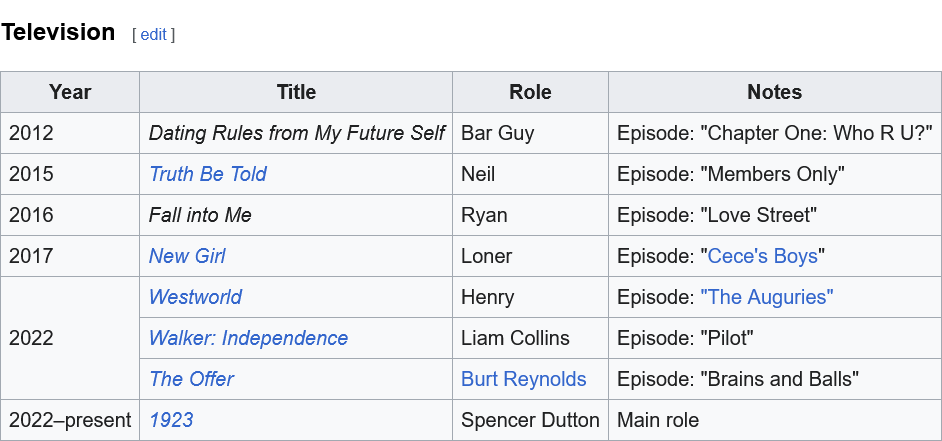The height and width of the screenshot is (441, 942).
Task: Click the Spencer Dutton role cell
Action: 530,420
